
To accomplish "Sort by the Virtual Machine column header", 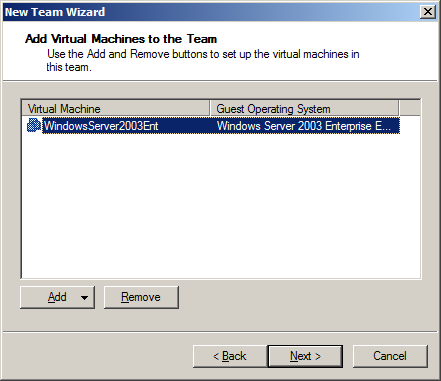I will (116, 109).
